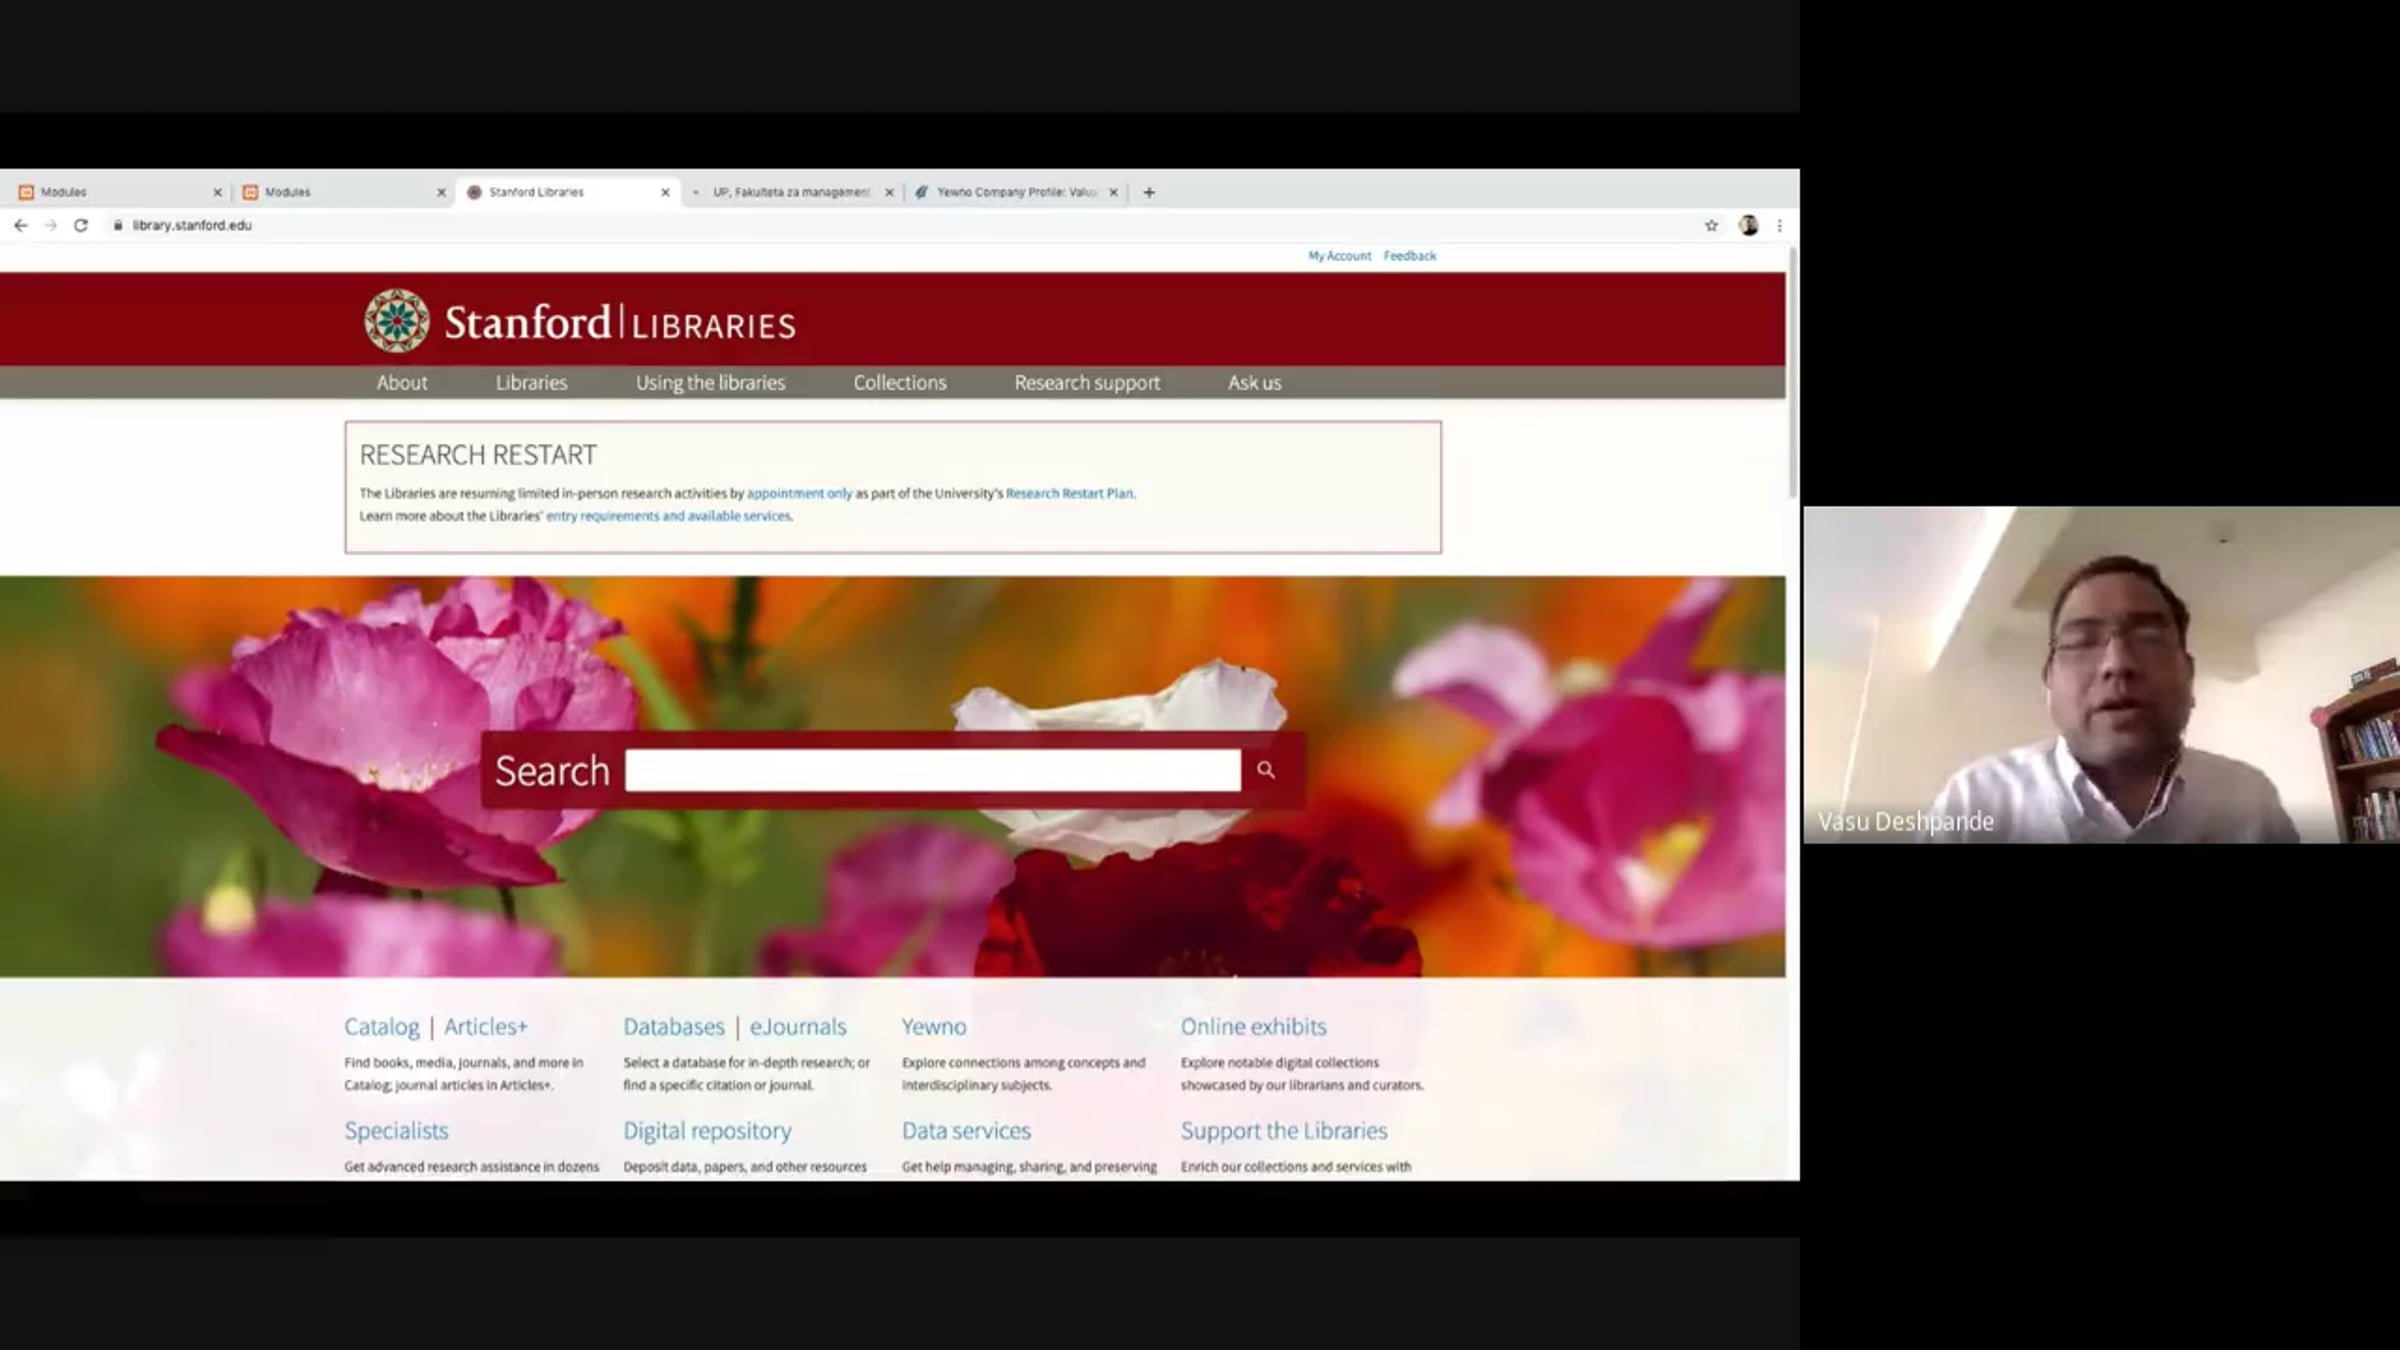The image size is (2400, 1350).
Task: Open the Chrome profile avatar
Action: point(1748,225)
